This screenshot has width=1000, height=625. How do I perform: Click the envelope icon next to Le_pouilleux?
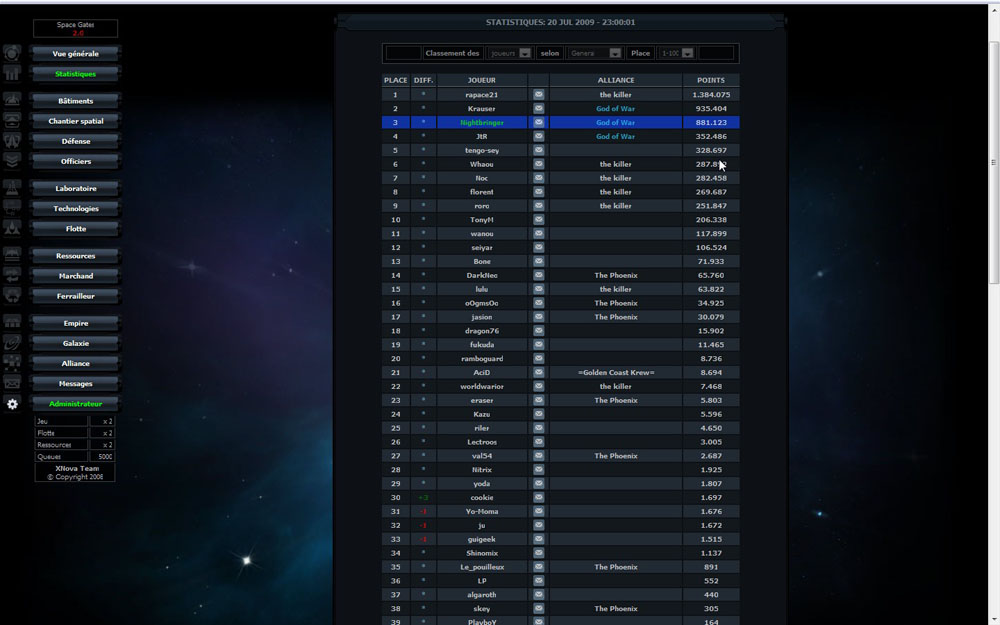[538, 568]
